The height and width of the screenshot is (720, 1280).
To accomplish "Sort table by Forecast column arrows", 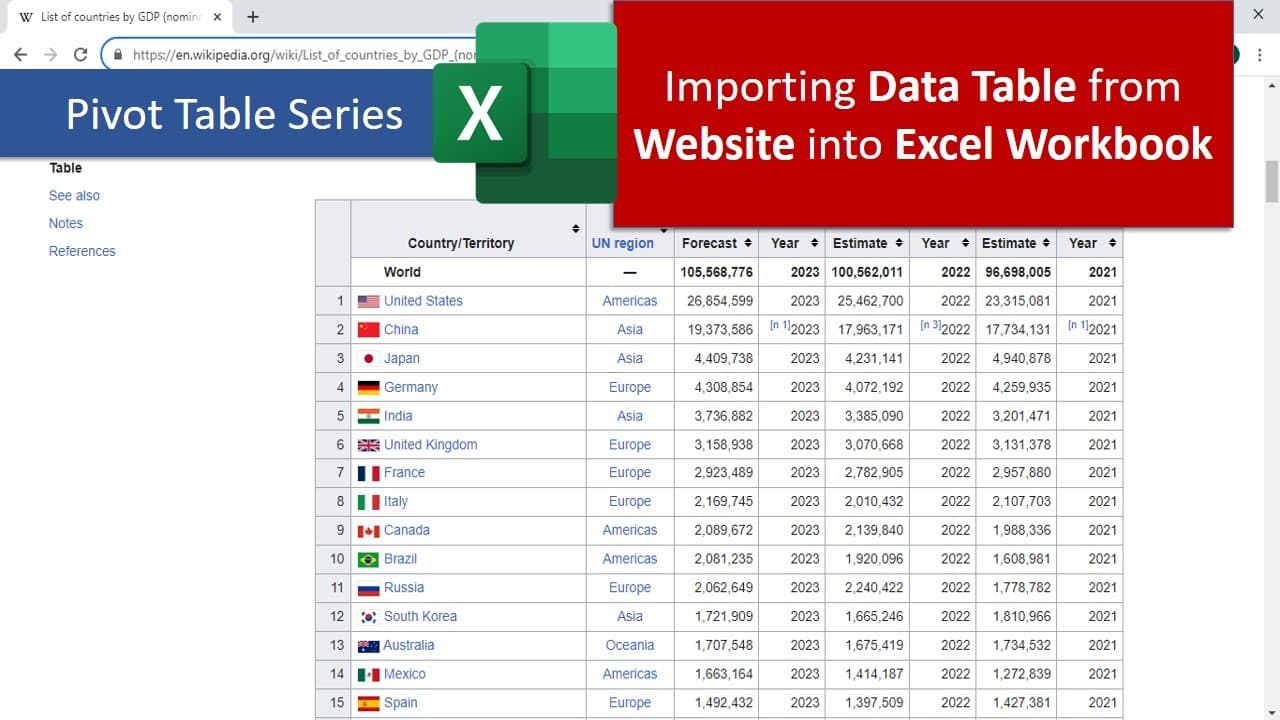I will click(x=745, y=243).
